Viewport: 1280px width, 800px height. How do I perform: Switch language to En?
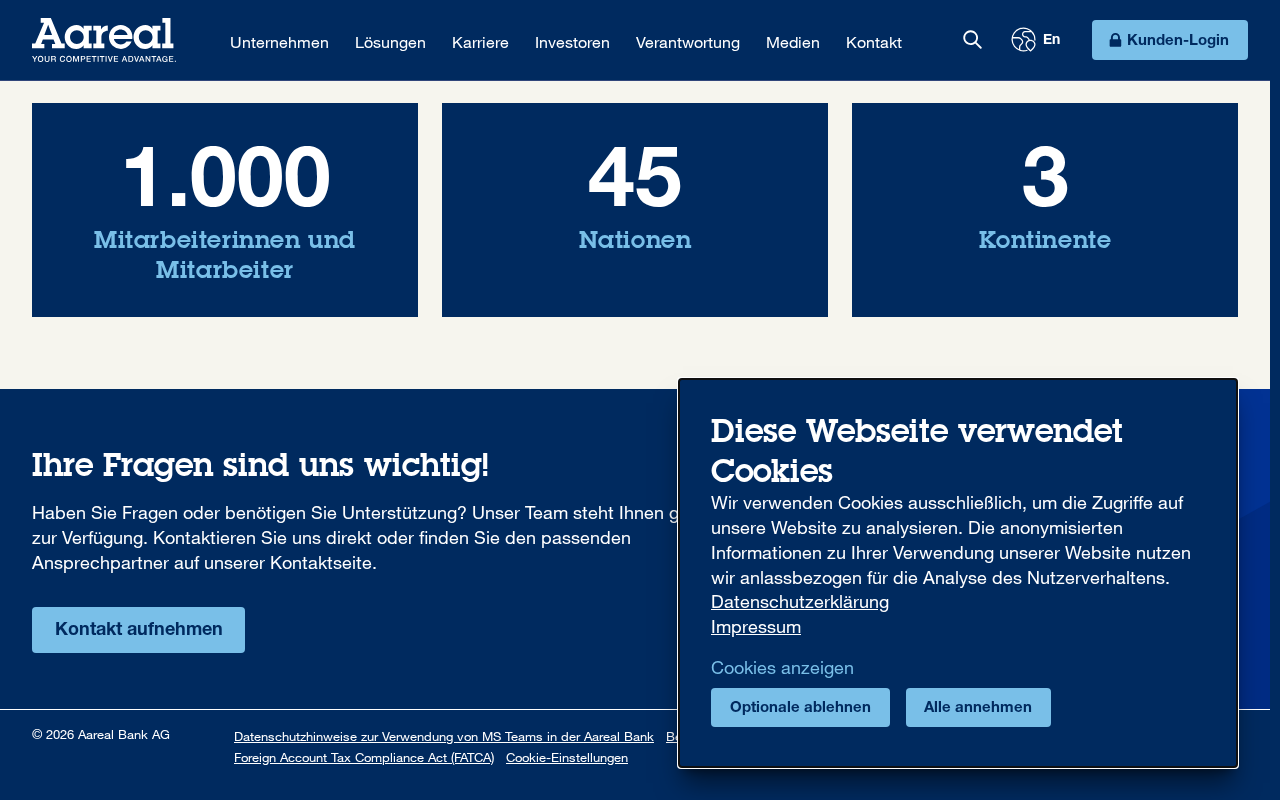point(1051,39)
